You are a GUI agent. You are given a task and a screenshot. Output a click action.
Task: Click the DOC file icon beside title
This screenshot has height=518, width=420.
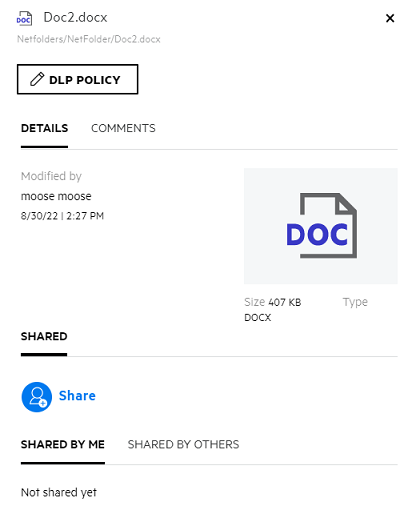24,18
